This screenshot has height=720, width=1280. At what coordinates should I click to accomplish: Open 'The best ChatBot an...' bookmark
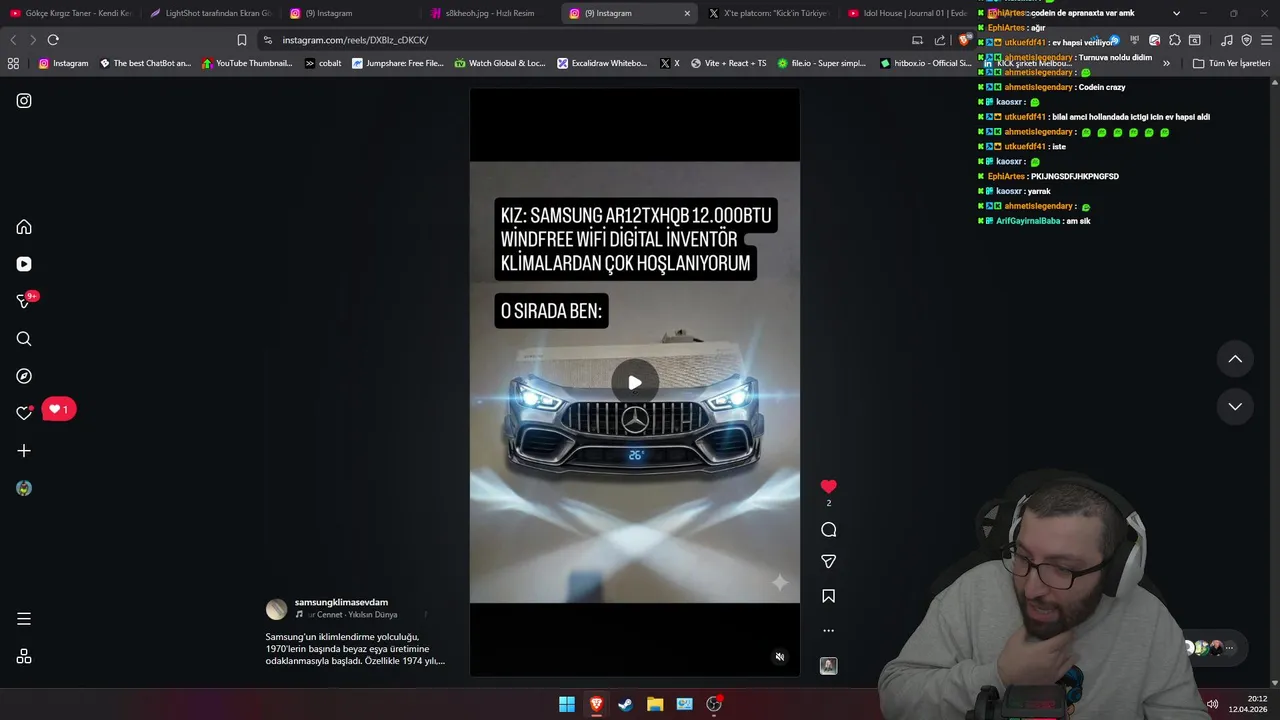(x=145, y=63)
